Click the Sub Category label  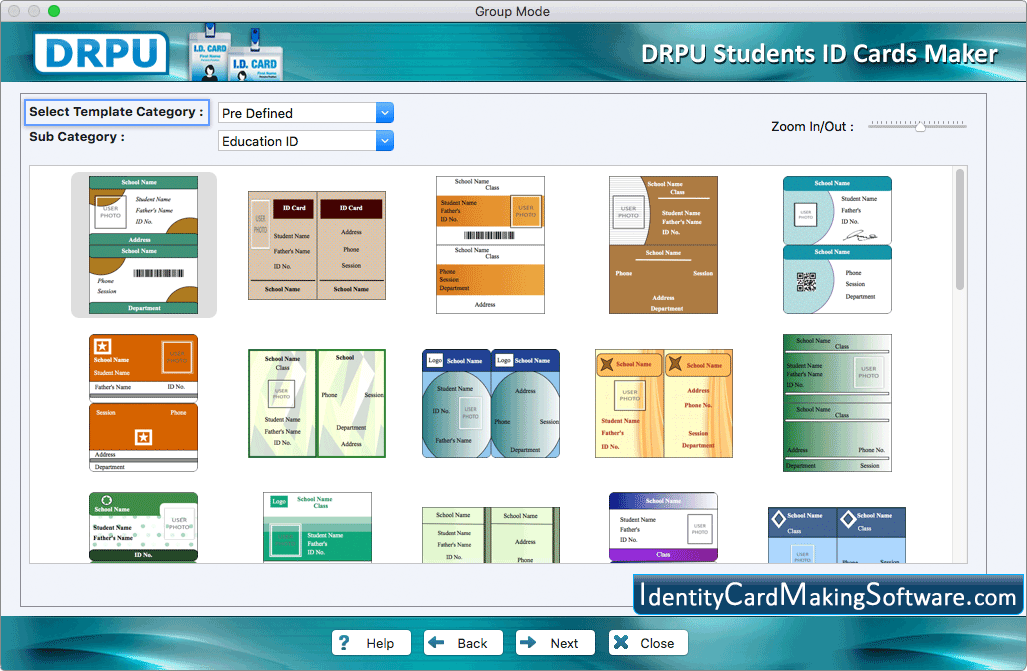(77, 137)
